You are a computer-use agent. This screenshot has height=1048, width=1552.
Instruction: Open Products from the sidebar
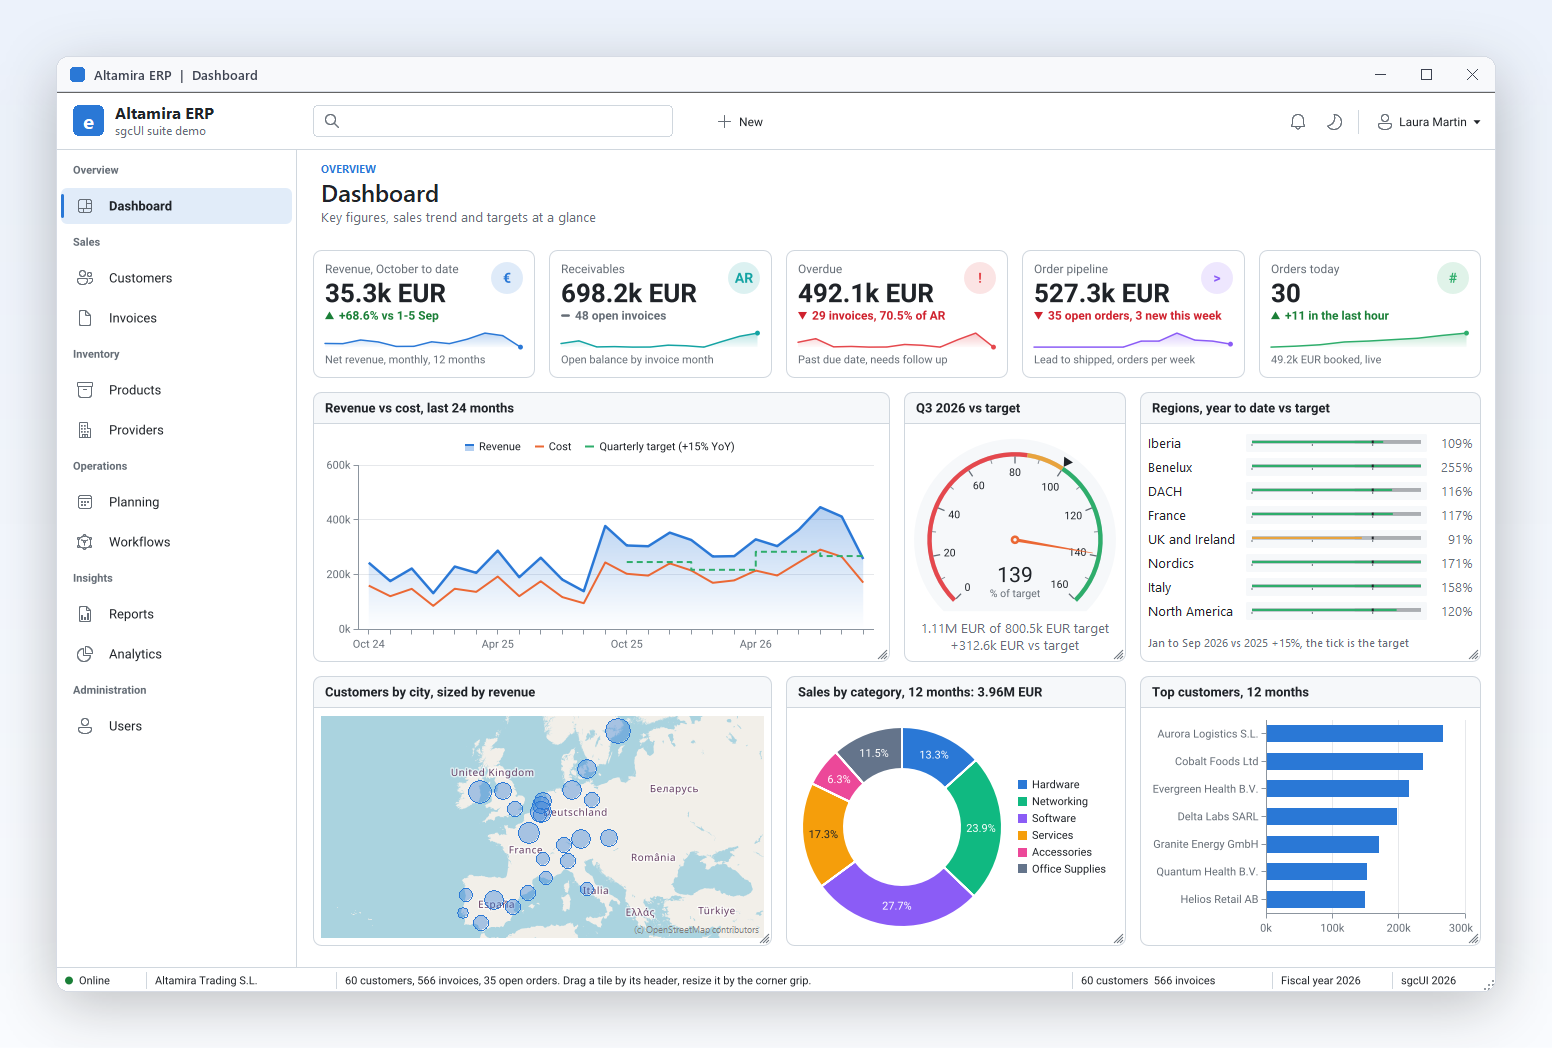tap(176, 390)
